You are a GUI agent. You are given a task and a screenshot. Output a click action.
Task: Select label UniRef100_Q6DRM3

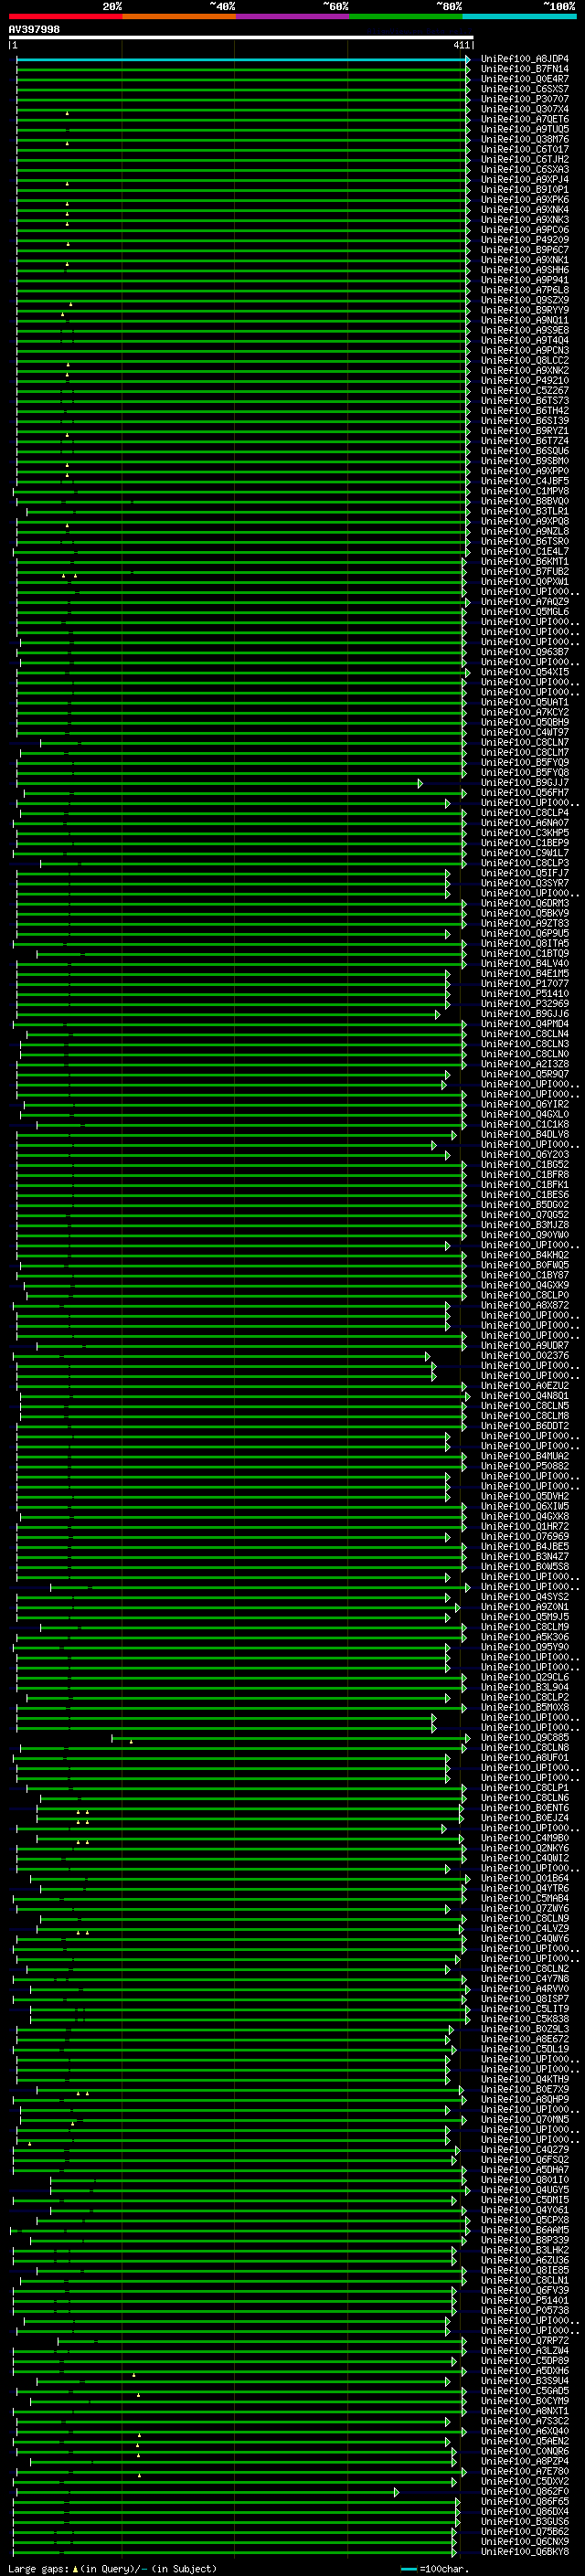tap(525, 903)
